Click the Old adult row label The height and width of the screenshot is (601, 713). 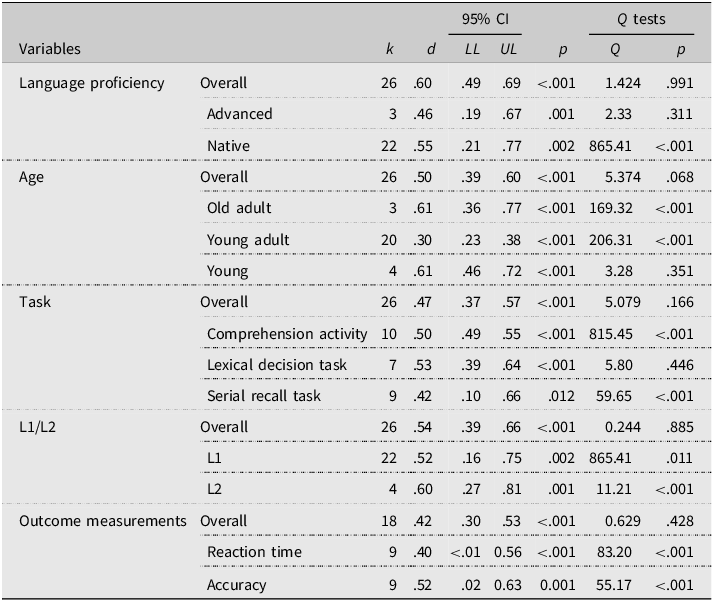(x=239, y=208)
